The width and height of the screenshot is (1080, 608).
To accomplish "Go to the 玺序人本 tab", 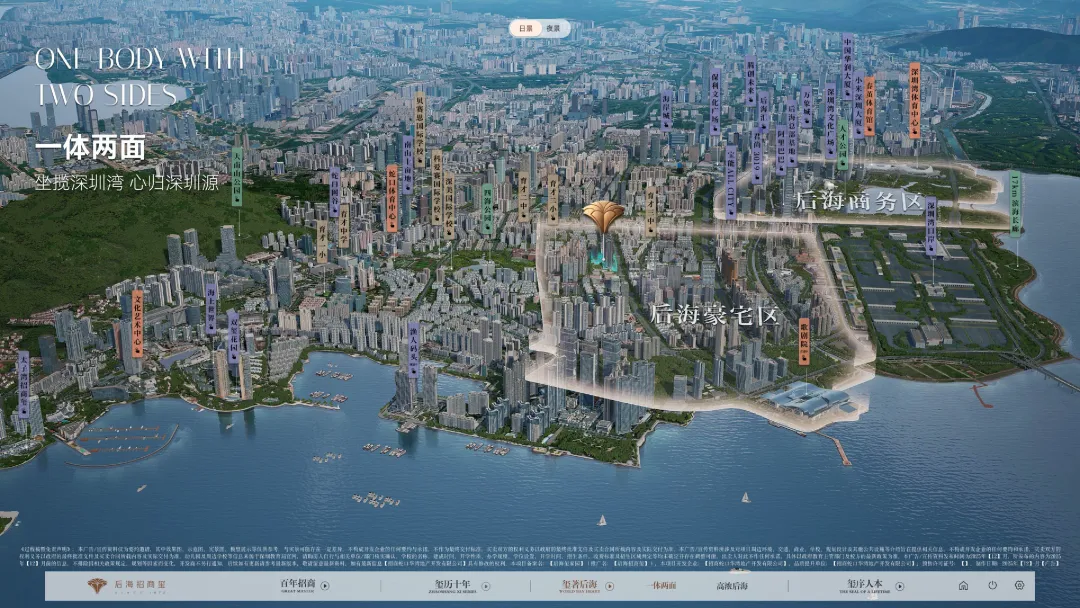I will [863, 584].
